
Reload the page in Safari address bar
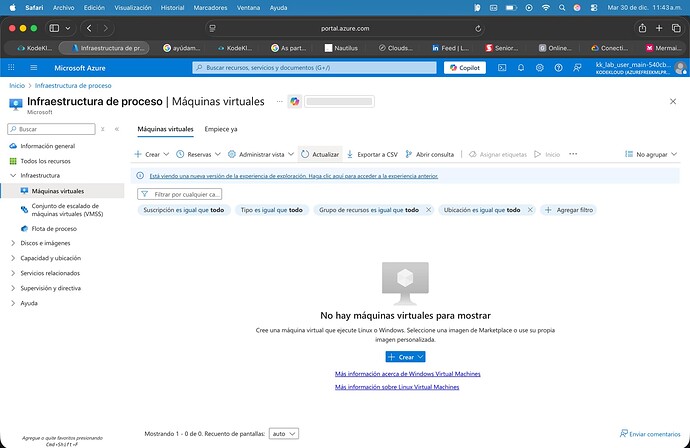click(x=478, y=29)
